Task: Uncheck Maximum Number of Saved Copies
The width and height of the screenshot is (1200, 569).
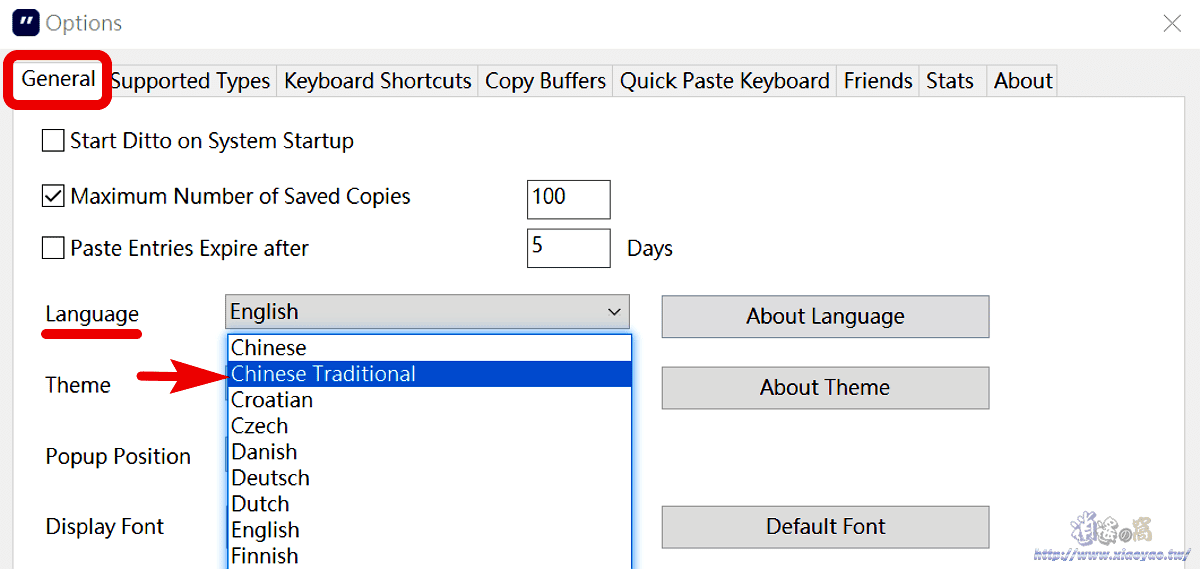Action: click(x=53, y=196)
